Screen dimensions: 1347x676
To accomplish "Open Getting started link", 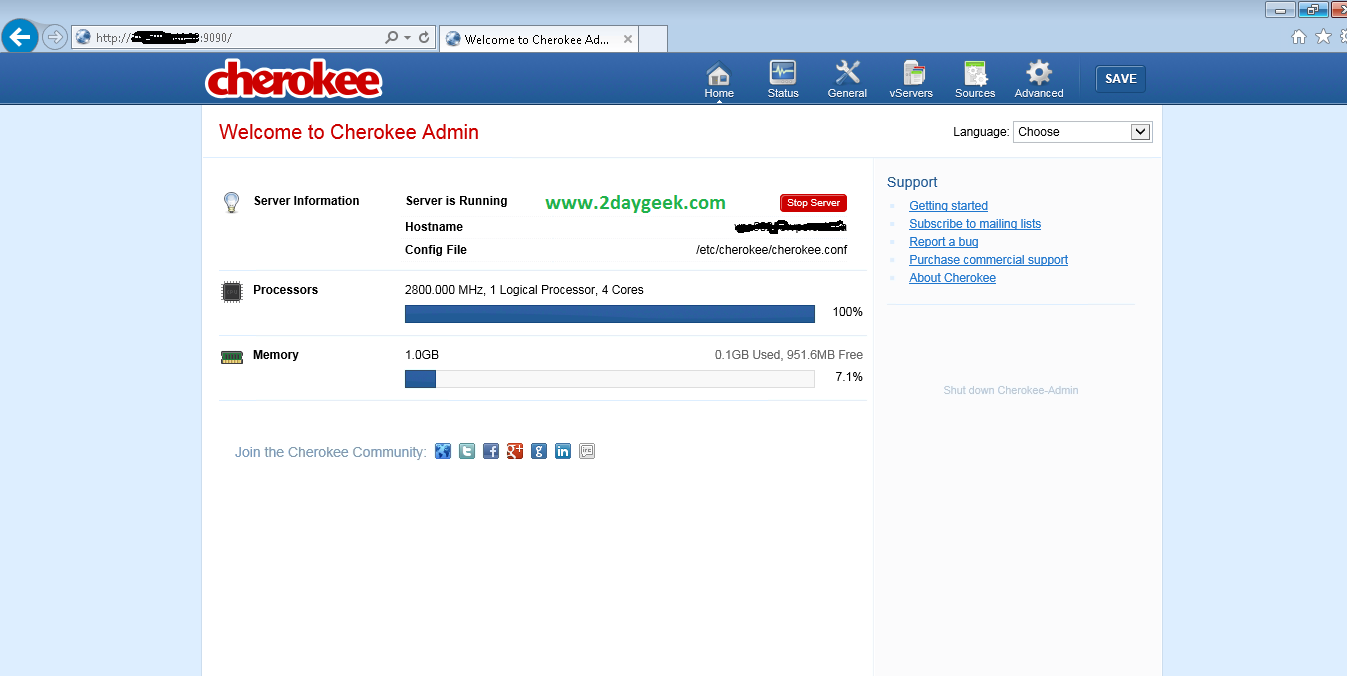I will click(948, 206).
